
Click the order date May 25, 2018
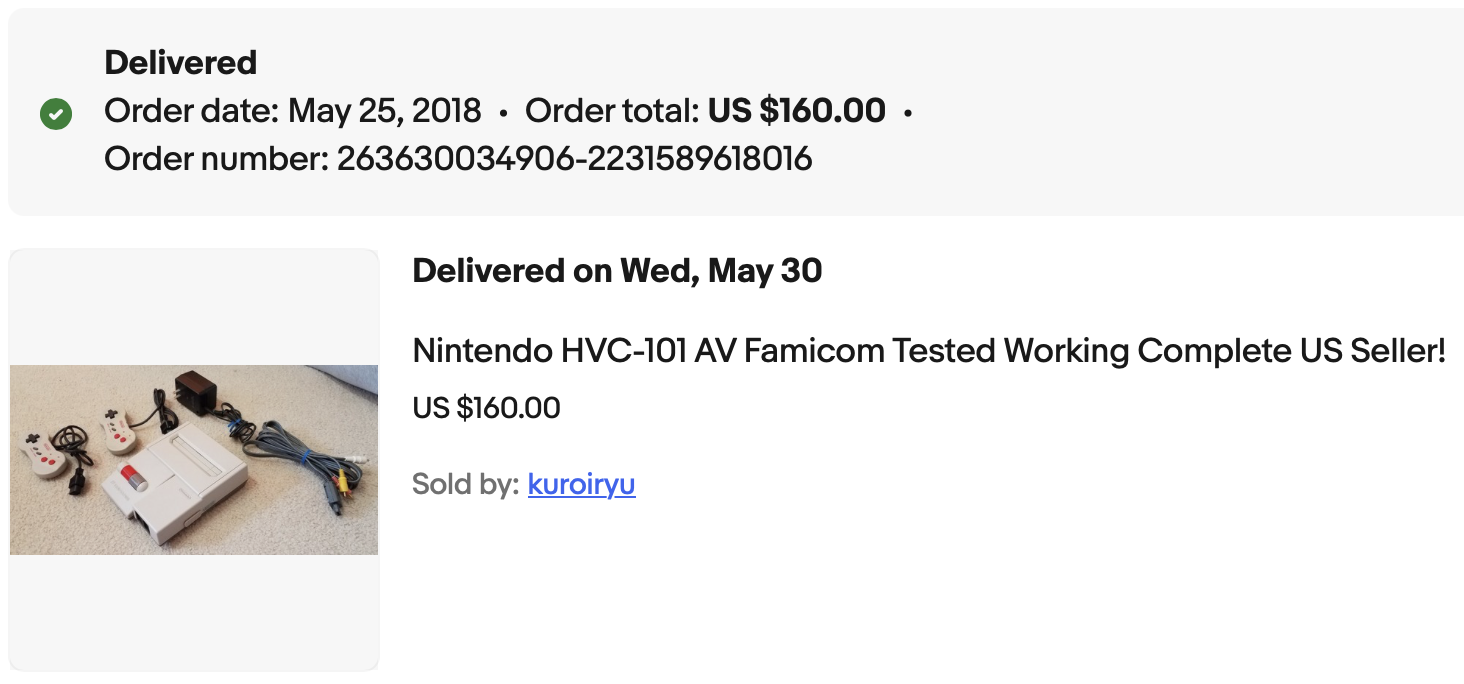coord(385,110)
